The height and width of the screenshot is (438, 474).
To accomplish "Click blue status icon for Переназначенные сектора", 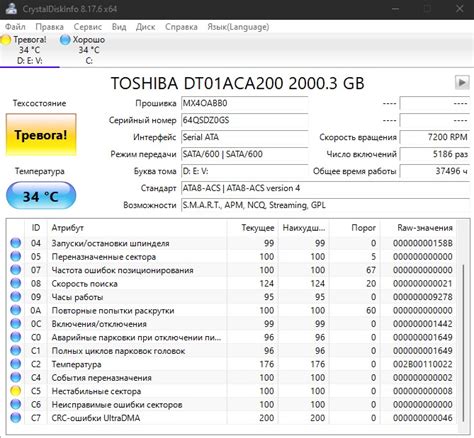I will coord(15,256).
